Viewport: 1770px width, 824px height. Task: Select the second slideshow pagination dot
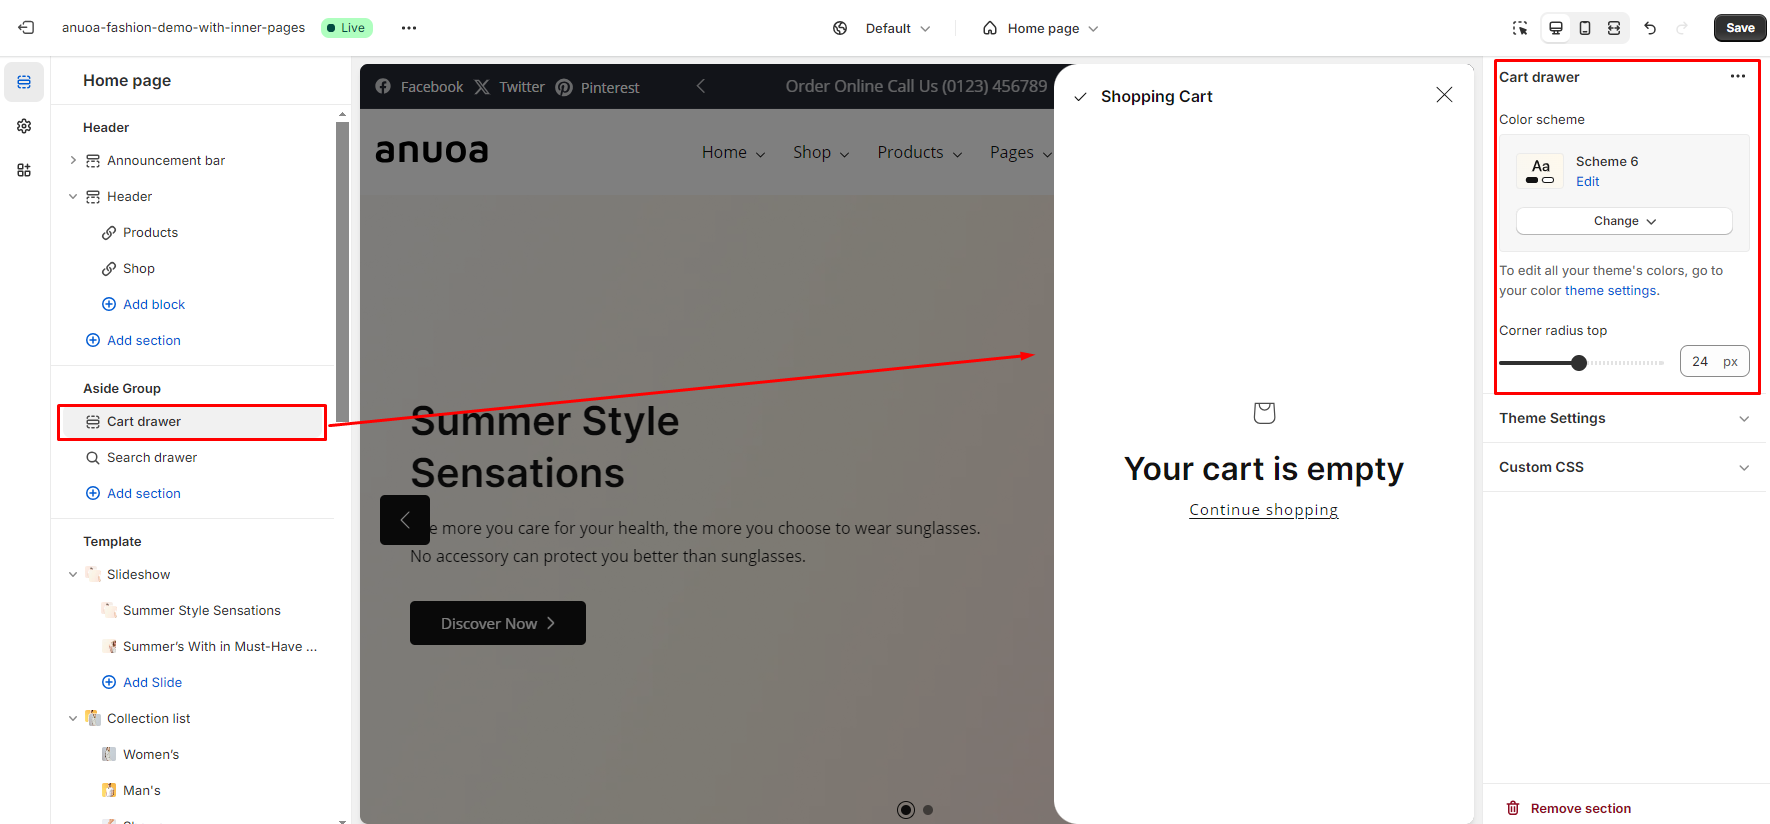(x=928, y=810)
